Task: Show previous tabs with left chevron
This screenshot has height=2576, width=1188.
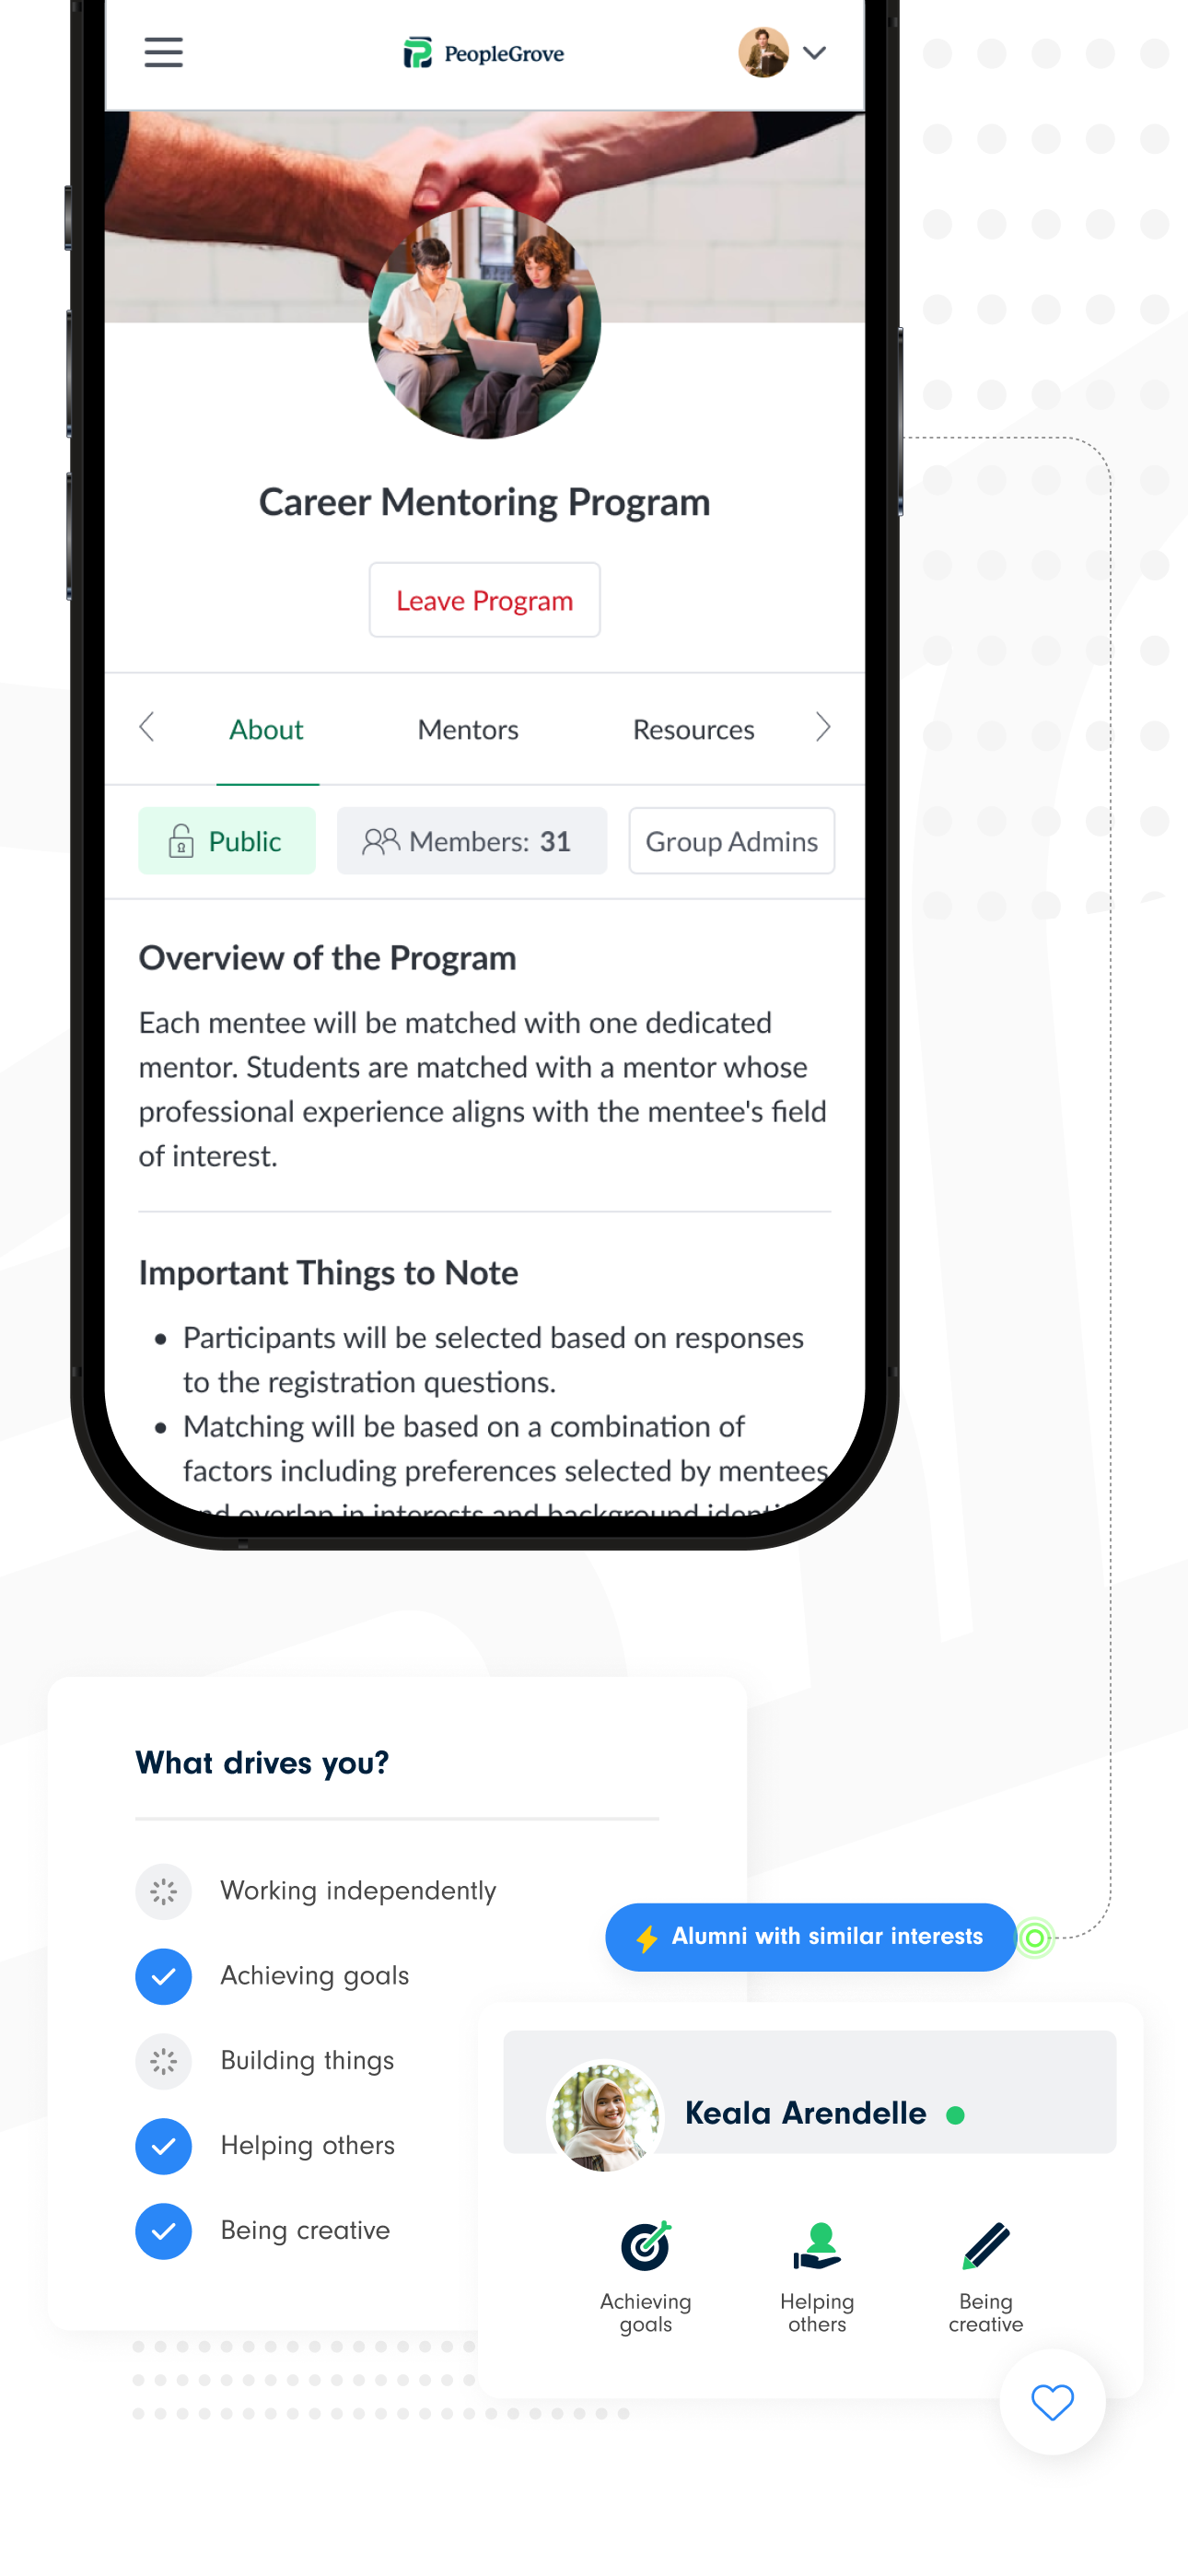Action: [147, 727]
